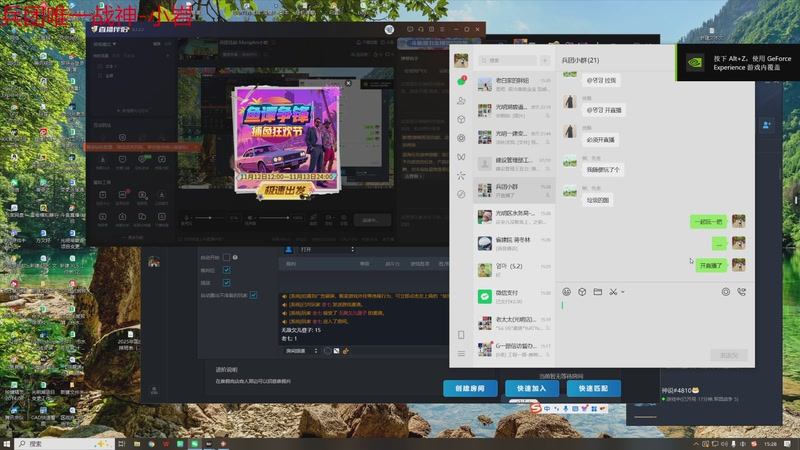Click the Windows Start button
The image size is (800, 450).
tap(7, 444)
